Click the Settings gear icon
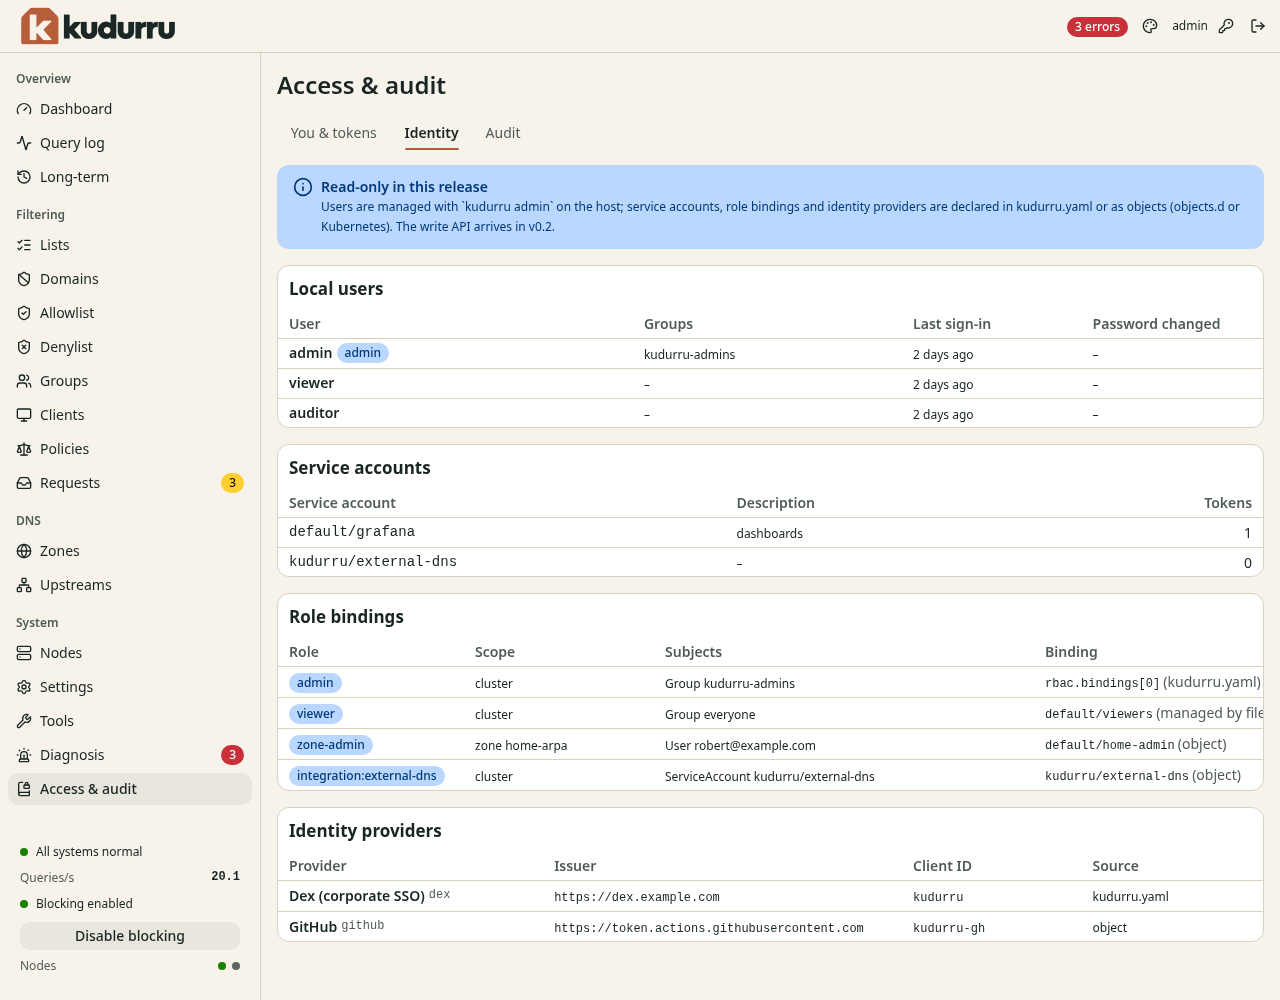Screen dimensions: 1280x1000 [x=24, y=687]
